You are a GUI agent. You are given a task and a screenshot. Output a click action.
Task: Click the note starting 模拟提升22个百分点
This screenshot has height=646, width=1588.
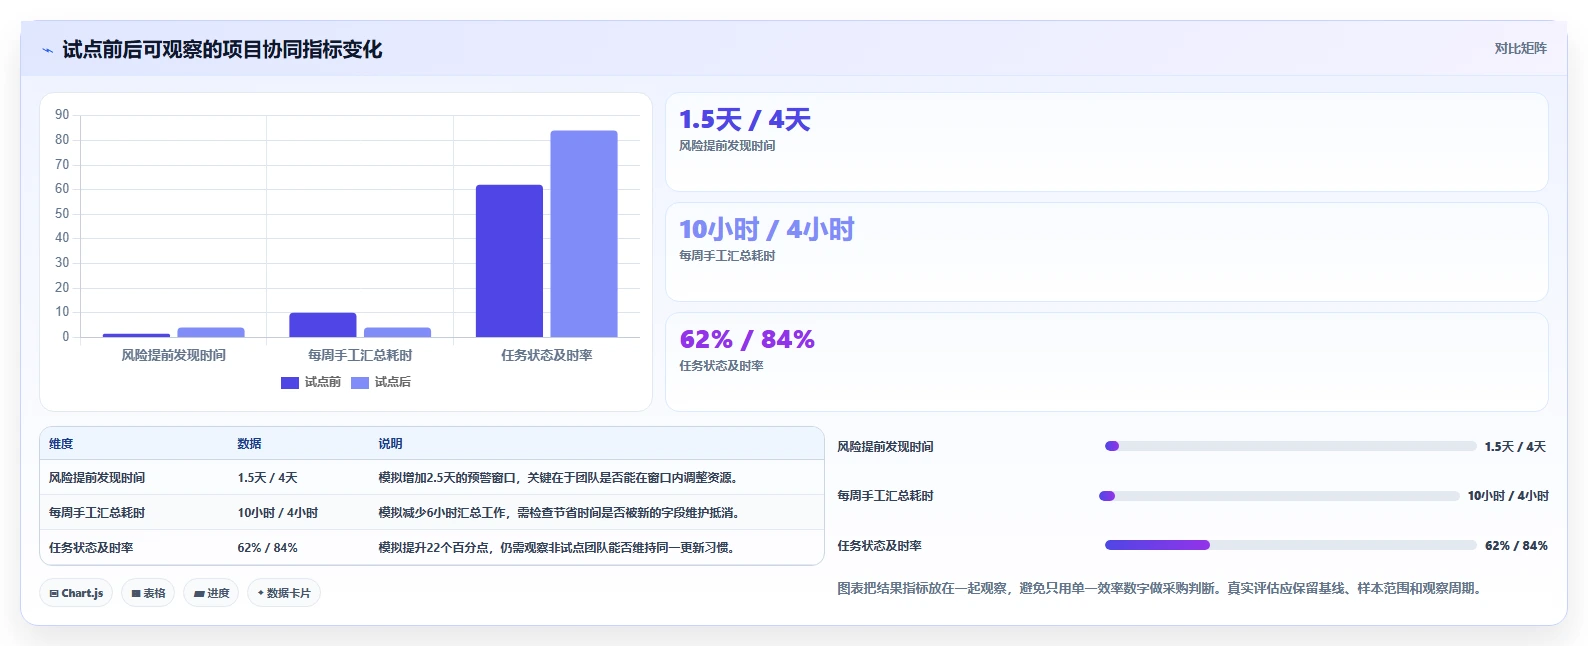(x=559, y=548)
